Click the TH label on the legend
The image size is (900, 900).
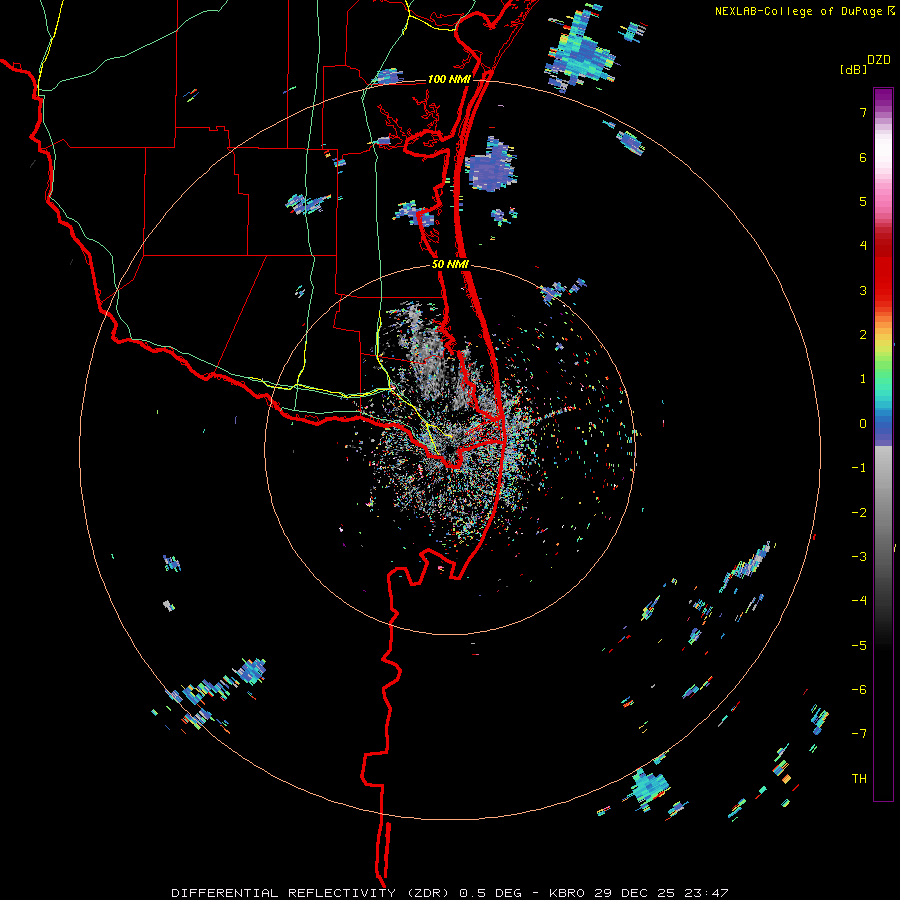tap(859, 779)
